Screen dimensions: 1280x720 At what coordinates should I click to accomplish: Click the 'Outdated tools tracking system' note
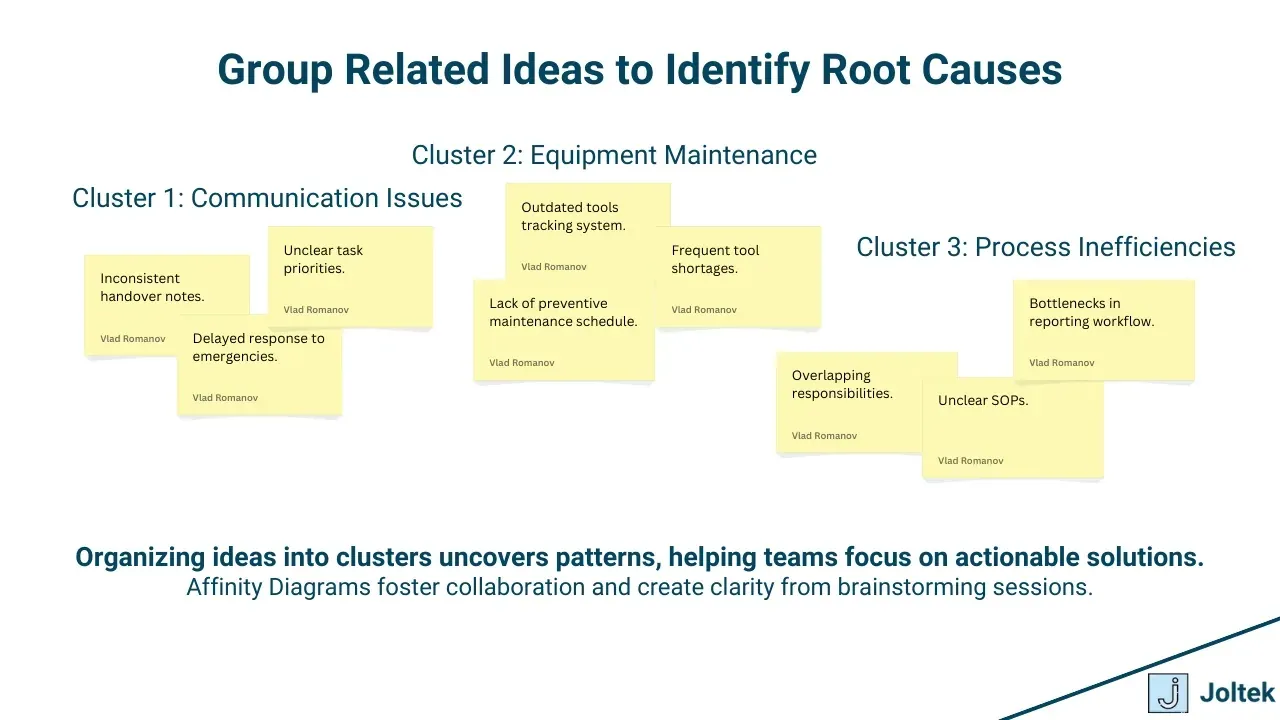588,233
